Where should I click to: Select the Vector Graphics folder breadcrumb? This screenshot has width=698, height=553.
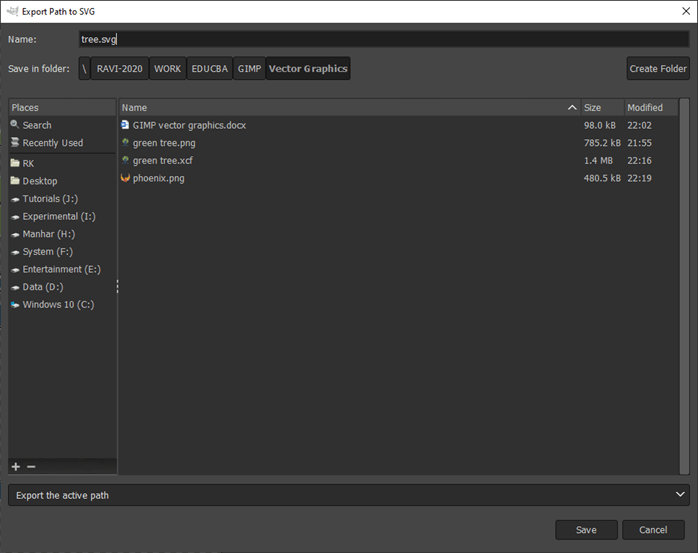(308, 69)
